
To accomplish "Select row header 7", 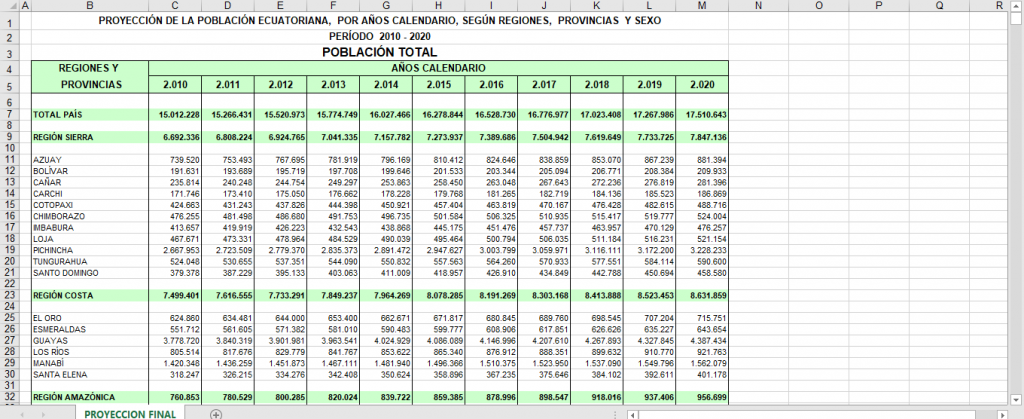I will pyautogui.click(x=9, y=115).
